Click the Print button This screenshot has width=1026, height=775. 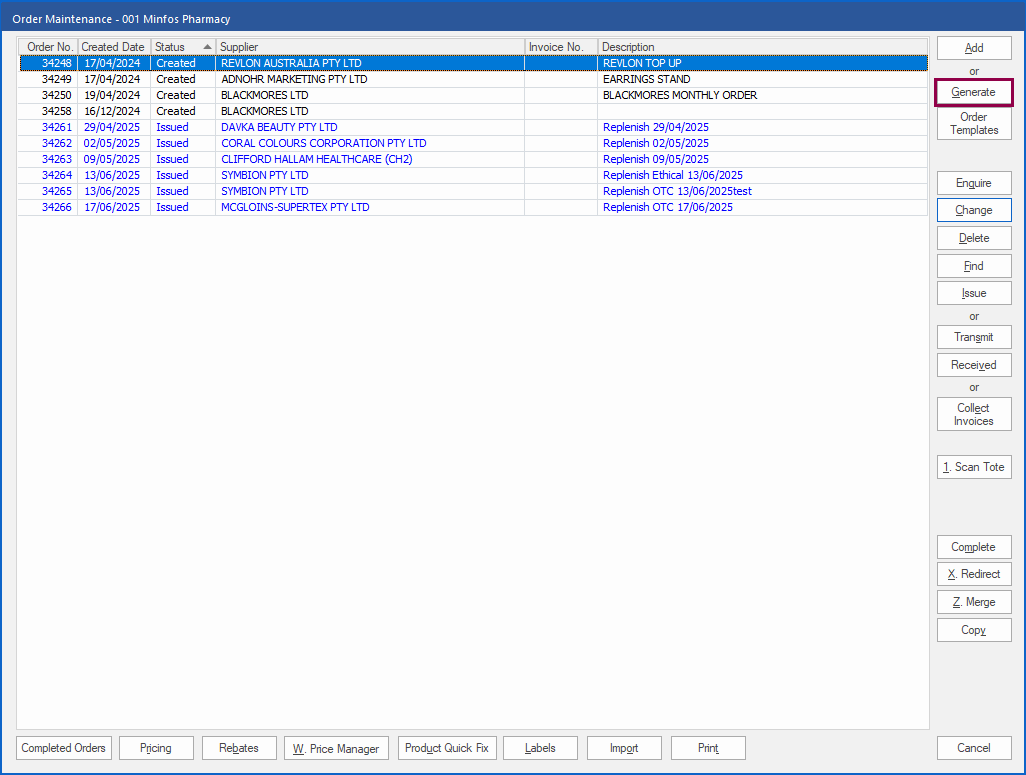tap(708, 748)
